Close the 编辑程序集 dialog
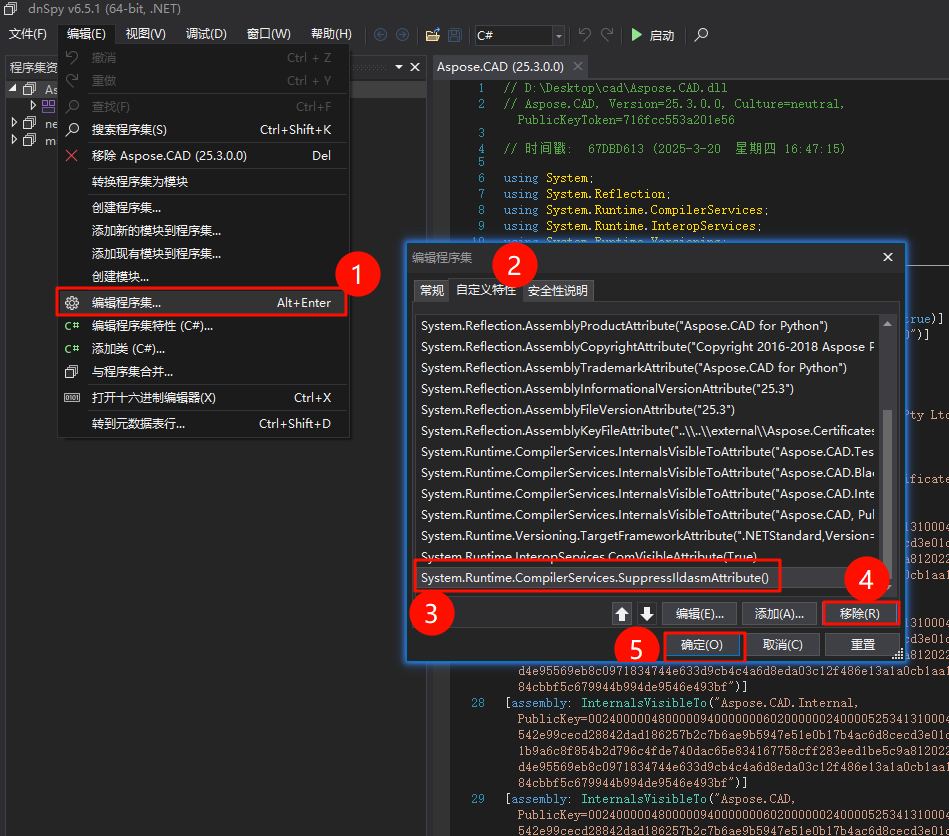Screen dimensions: 949x836 click(x=888, y=257)
